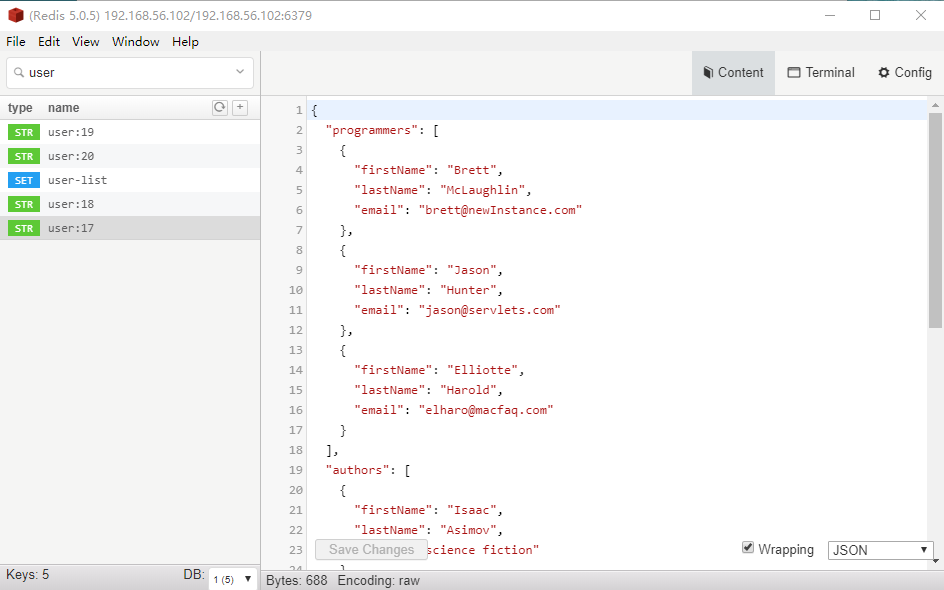944x590 pixels.
Task: Click the search magnifier icon
Action: tap(19, 72)
